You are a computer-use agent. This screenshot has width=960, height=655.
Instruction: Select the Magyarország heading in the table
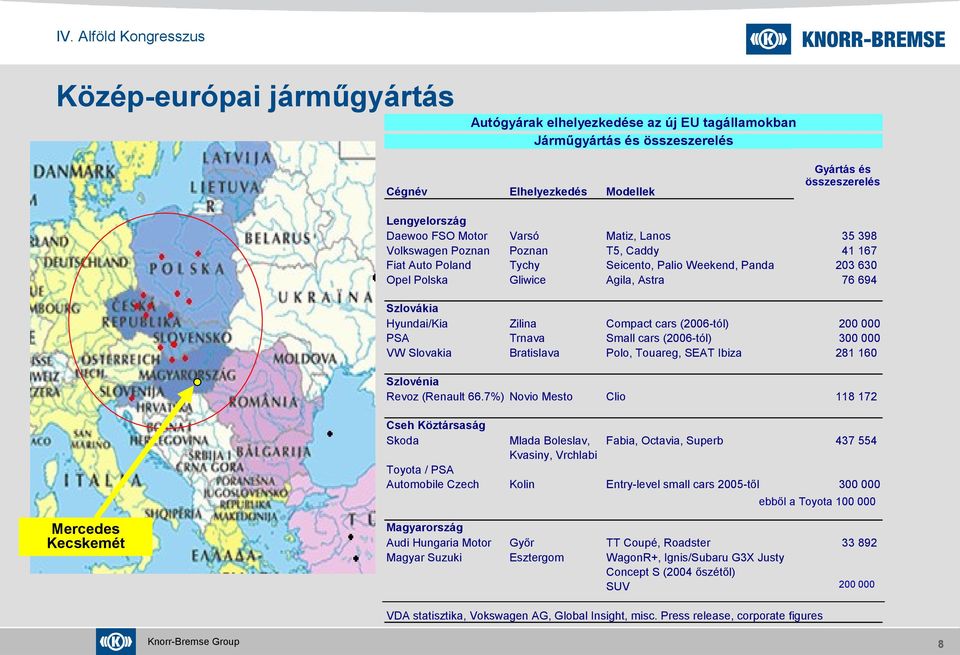click(424, 528)
